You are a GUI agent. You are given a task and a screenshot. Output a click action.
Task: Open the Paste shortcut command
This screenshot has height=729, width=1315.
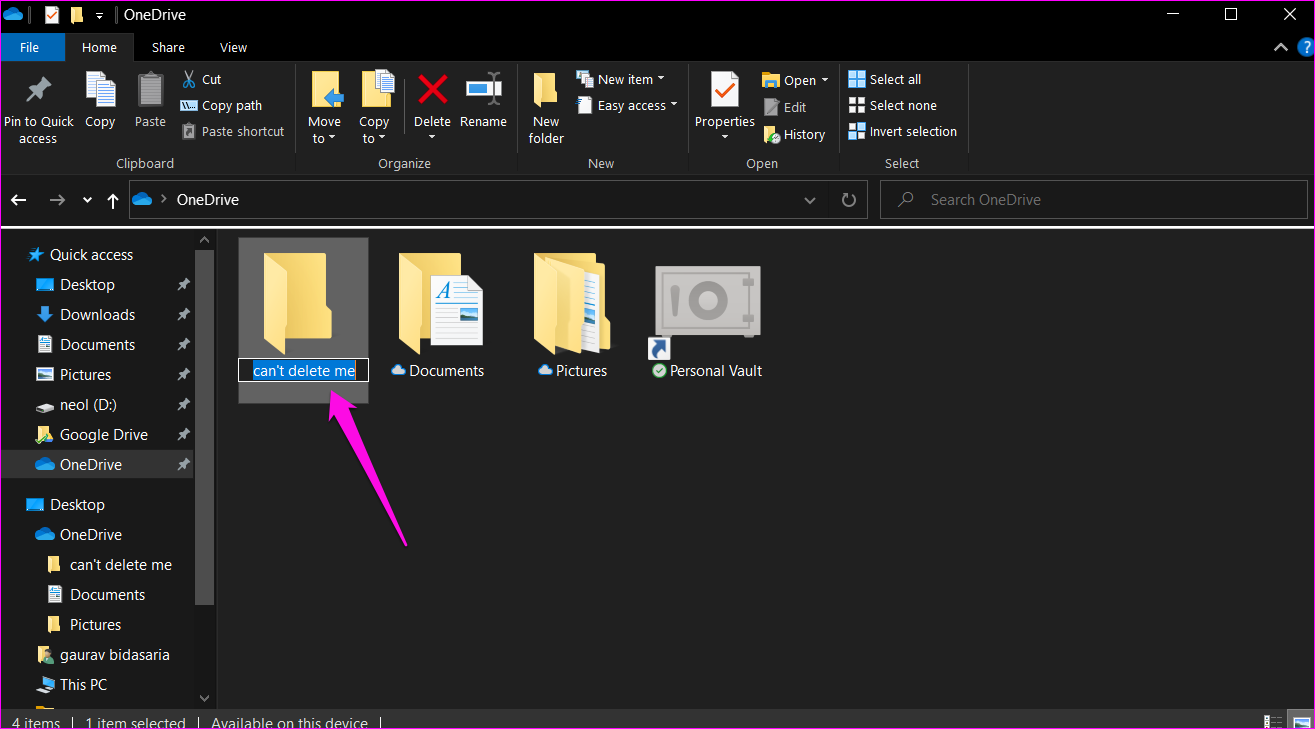point(232,131)
